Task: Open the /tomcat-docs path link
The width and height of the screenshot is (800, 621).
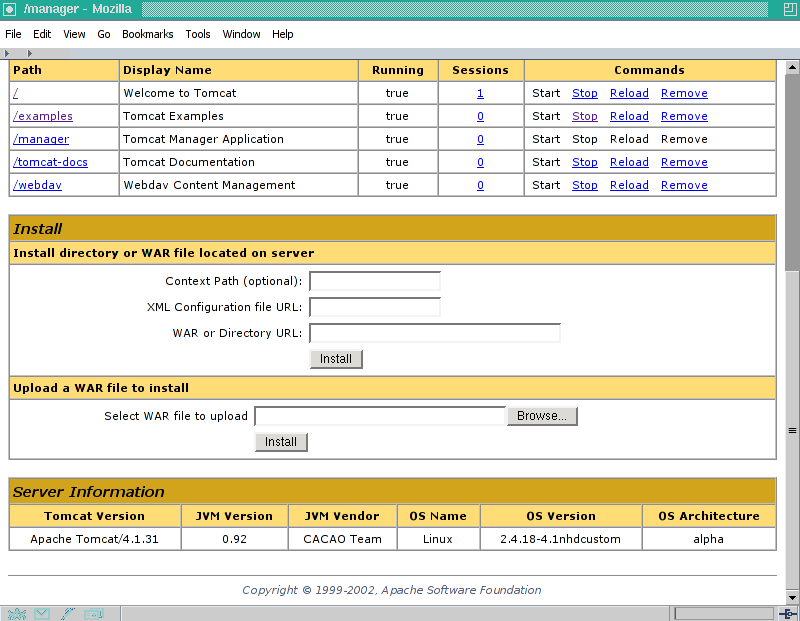Action: pos(51,162)
